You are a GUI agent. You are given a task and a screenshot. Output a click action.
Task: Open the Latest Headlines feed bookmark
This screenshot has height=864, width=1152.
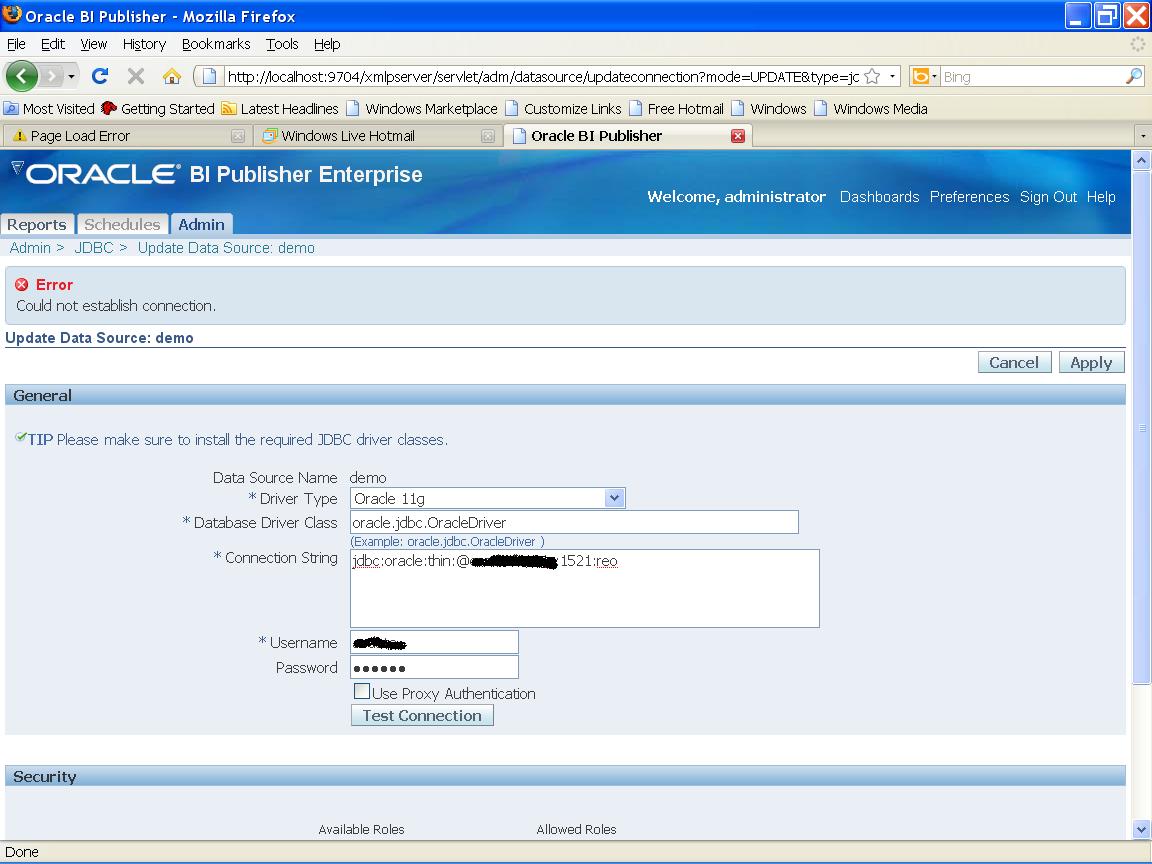[x=280, y=109]
